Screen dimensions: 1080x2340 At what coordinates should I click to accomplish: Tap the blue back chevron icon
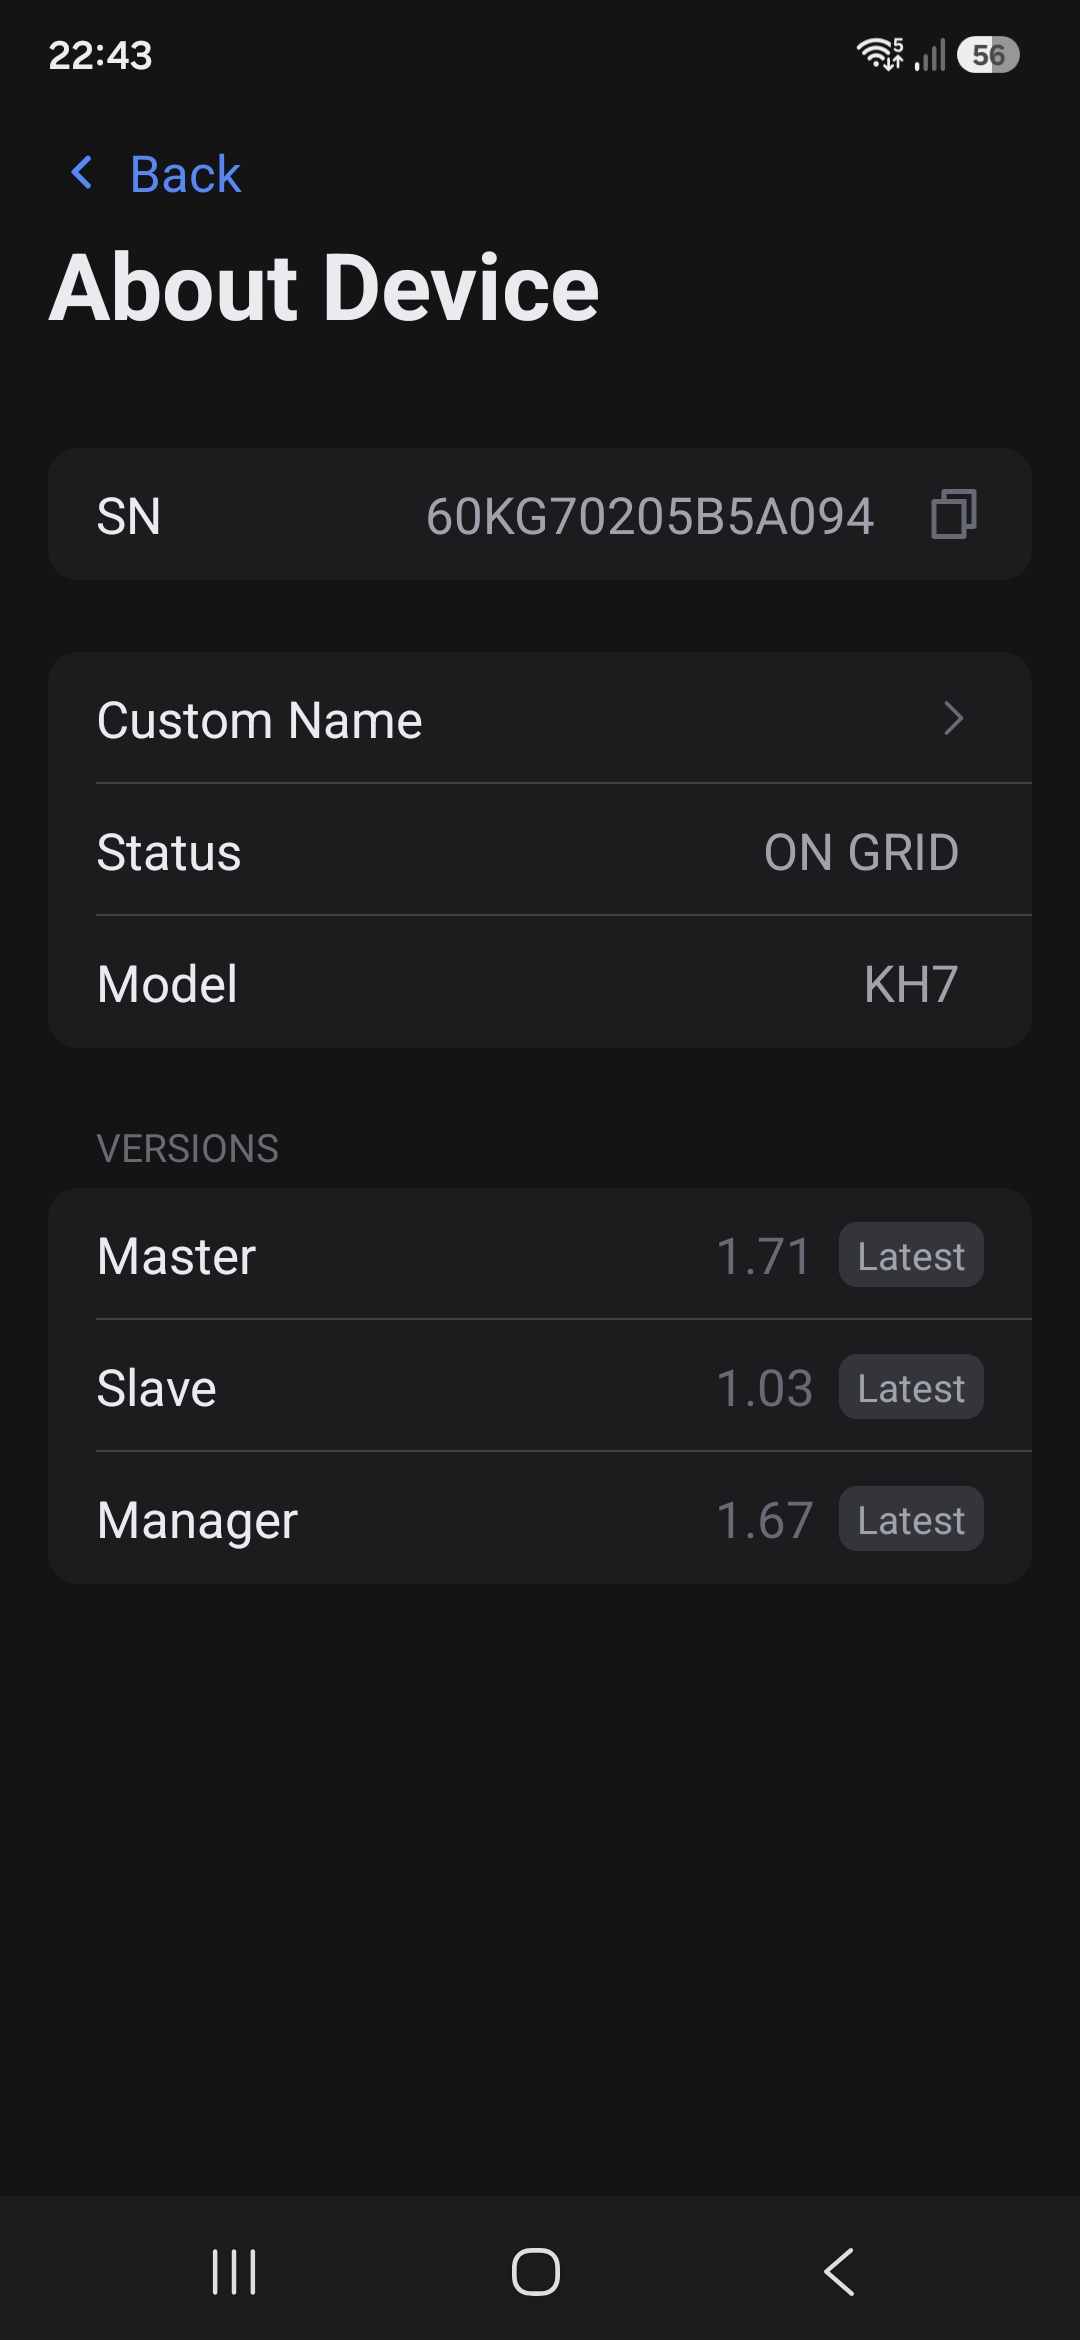click(82, 173)
